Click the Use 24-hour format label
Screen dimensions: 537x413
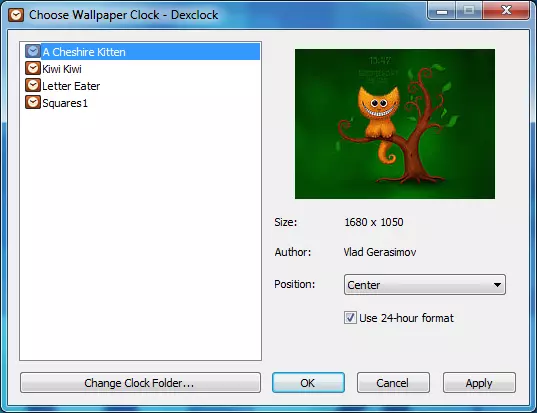406,318
